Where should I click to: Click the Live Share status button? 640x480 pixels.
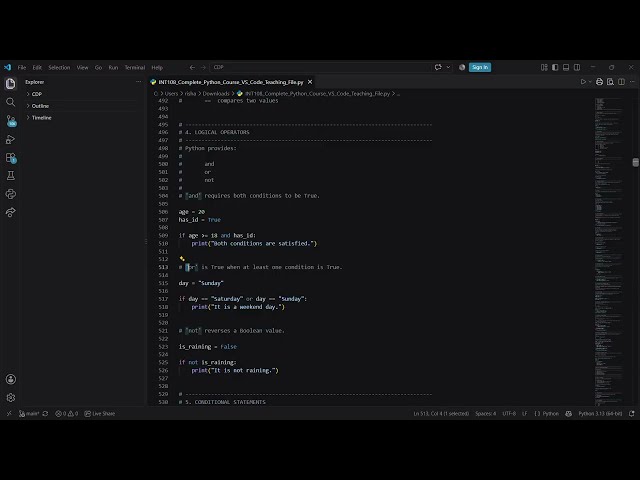[100, 413]
